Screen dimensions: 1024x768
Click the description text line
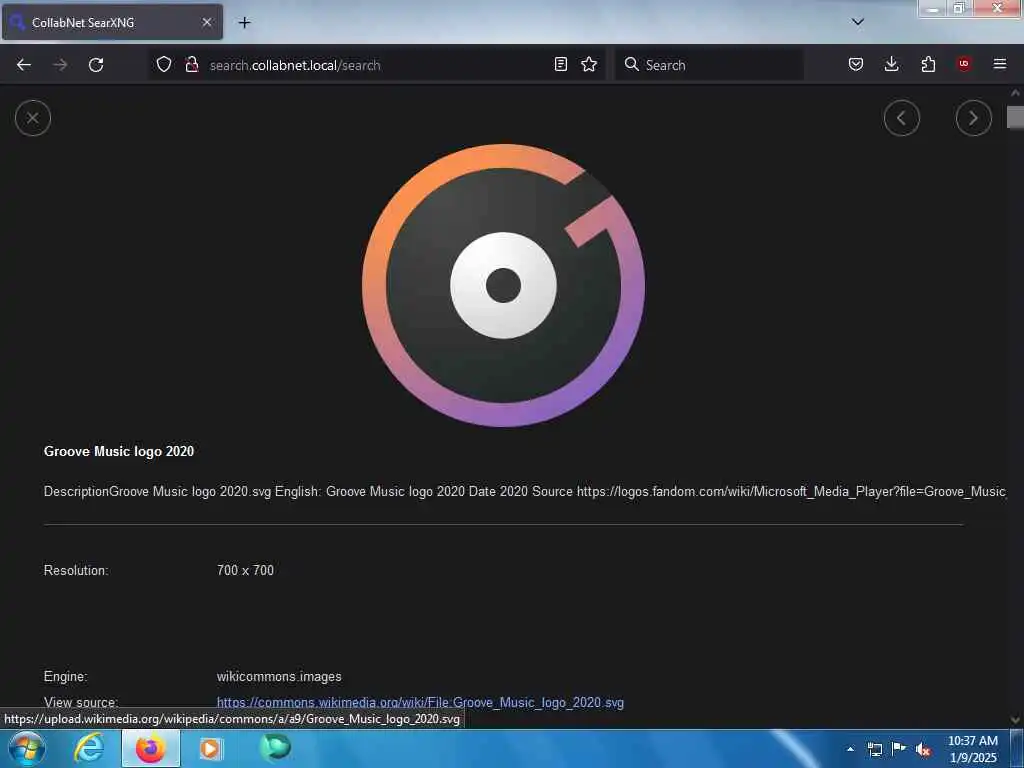point(524,491)
